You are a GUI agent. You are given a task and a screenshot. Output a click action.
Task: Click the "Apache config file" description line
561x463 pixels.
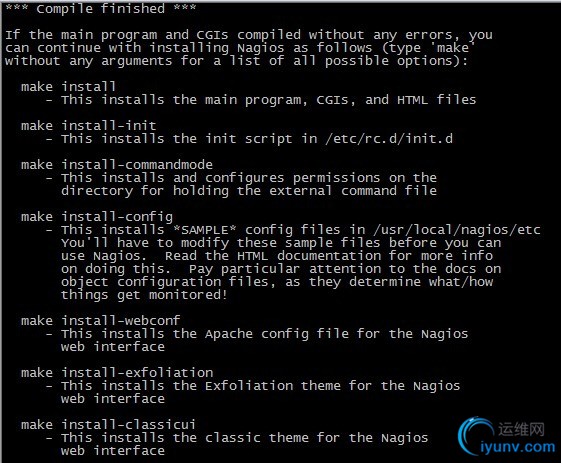pyautogui.click(x=257, y=334)
